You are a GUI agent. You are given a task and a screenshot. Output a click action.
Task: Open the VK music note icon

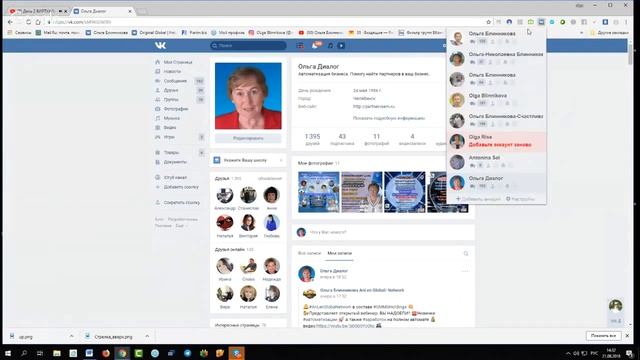pos(330,45)
